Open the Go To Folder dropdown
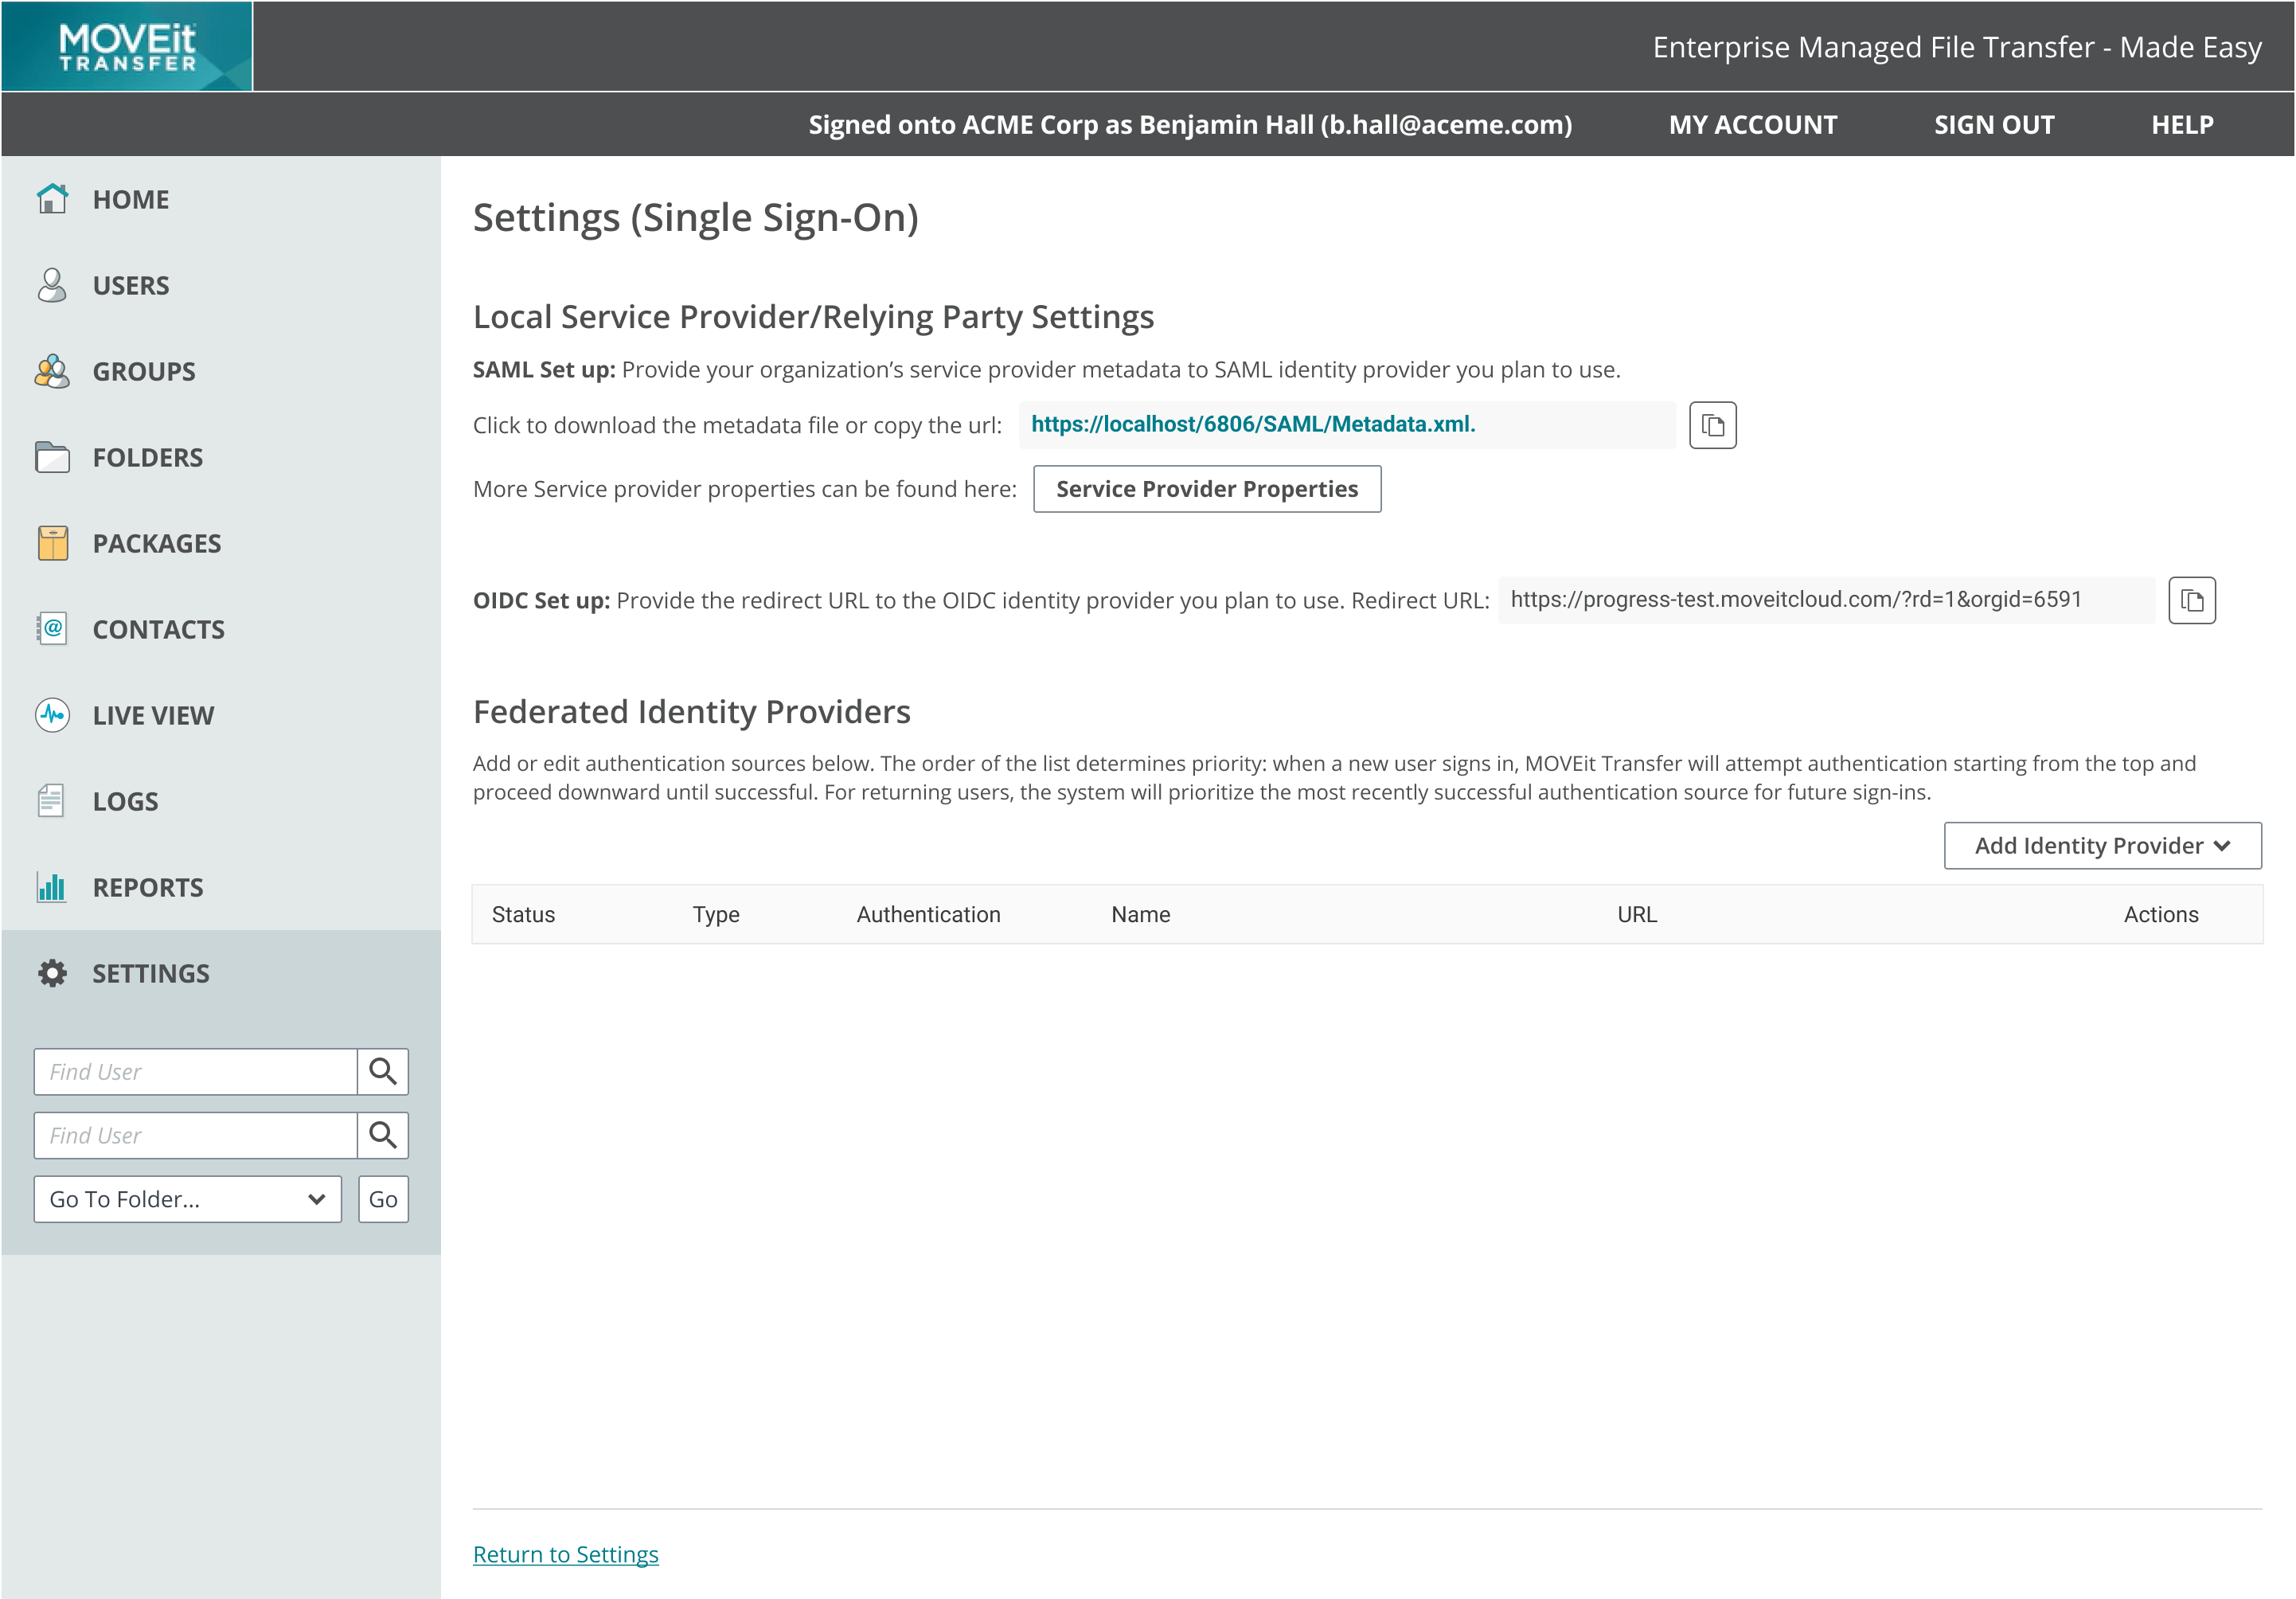This screenshot has height=1599, width=2296. 188,1199
